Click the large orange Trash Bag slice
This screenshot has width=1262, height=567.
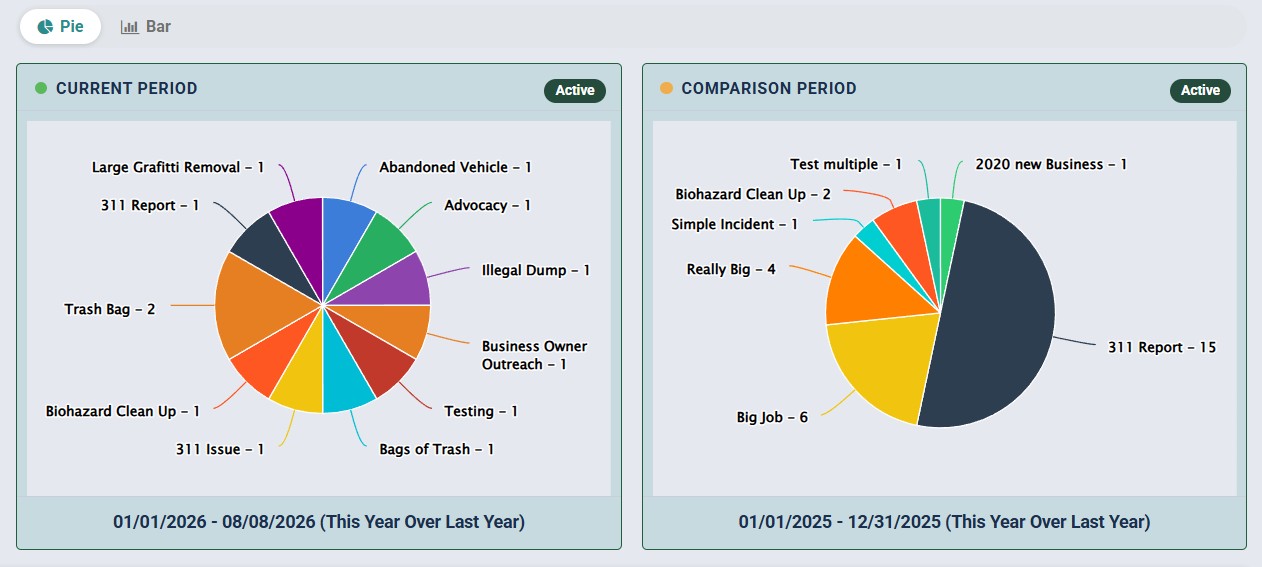tap(260, 305)
